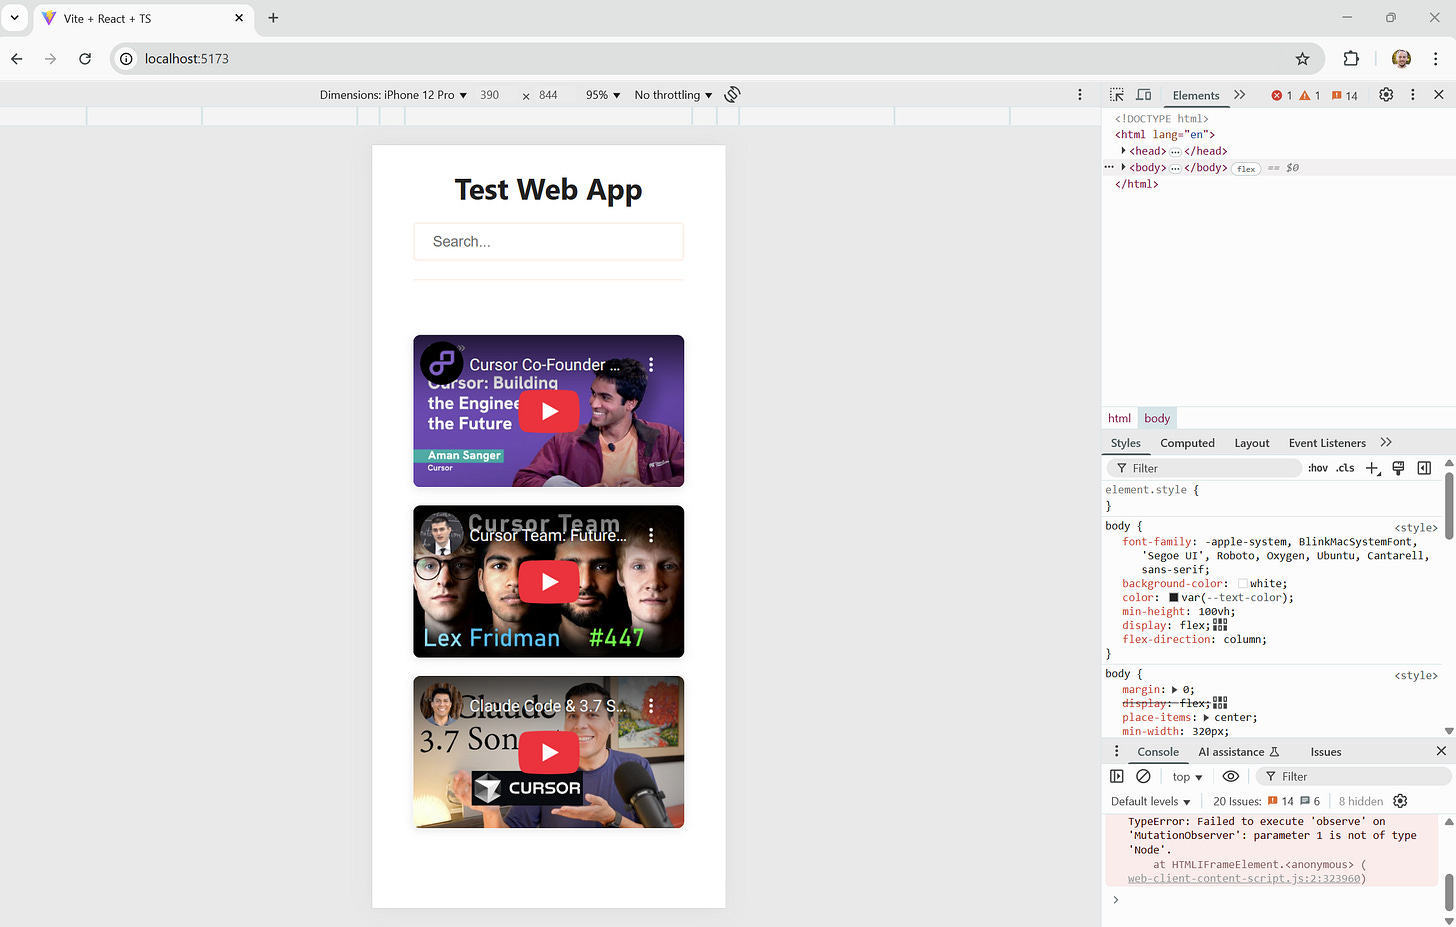Click the orange warning count badge
Screen dimensions: 1456x927
tap(1310, 96)
